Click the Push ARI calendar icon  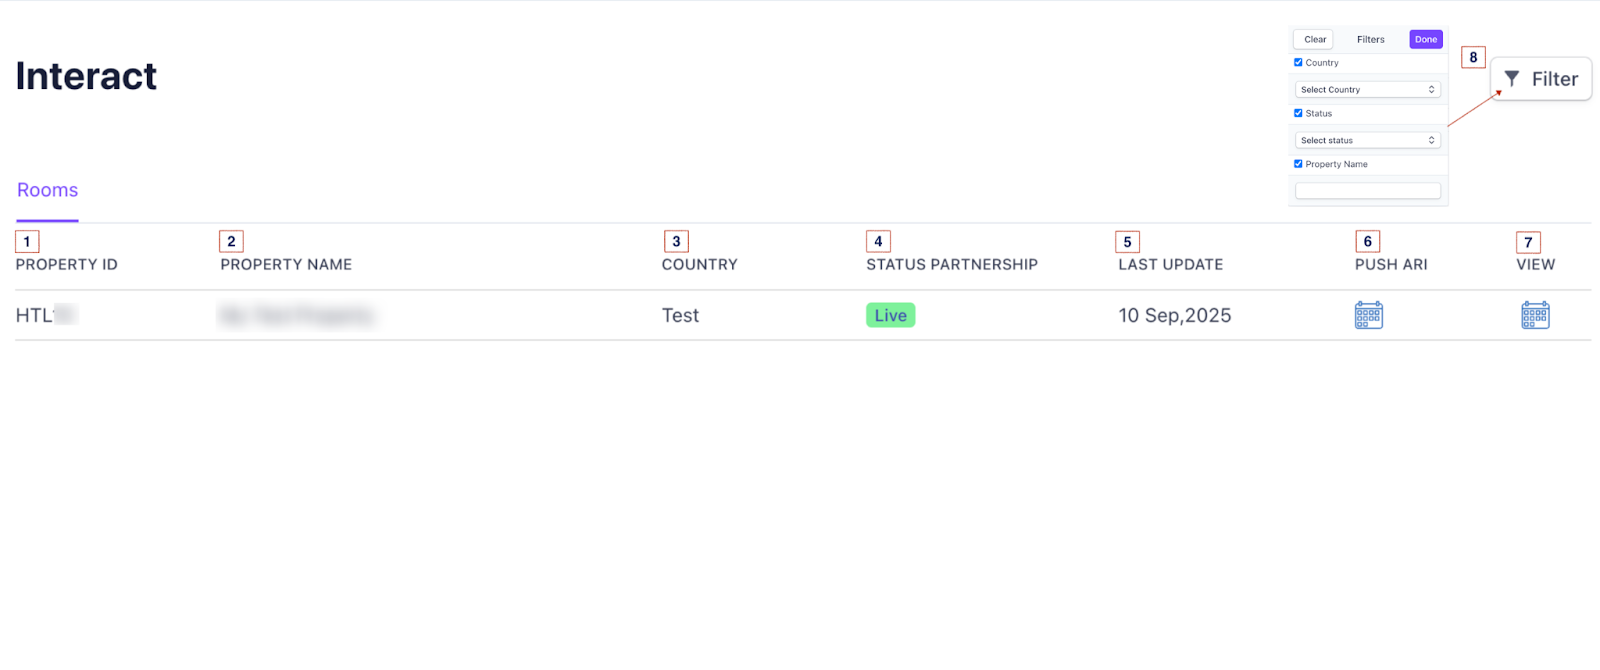point(1368,315)
